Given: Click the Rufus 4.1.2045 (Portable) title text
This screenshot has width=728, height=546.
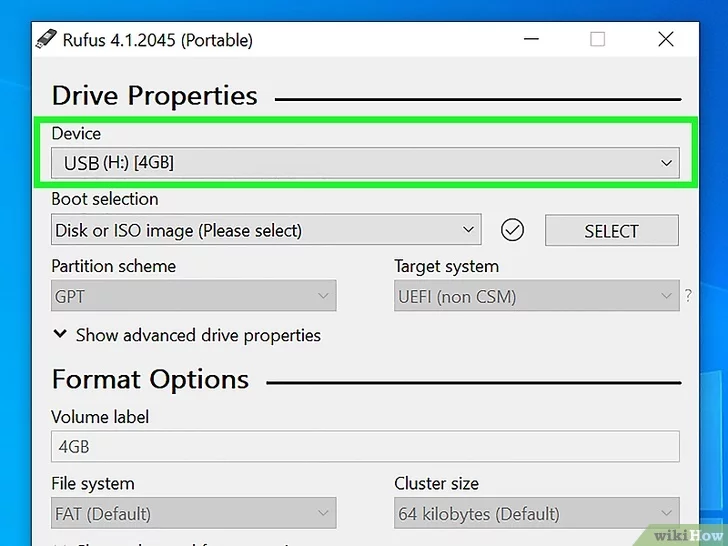Looking at the screenshot, I should (x=157, y=40).
